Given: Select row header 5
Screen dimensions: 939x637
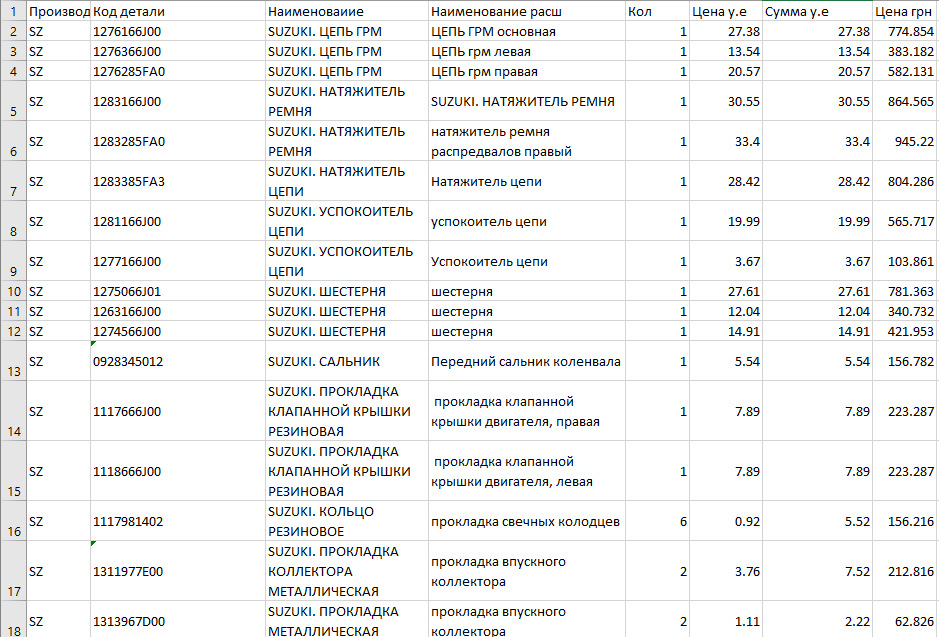Looking at the screenshot, I should coord(13,101).
